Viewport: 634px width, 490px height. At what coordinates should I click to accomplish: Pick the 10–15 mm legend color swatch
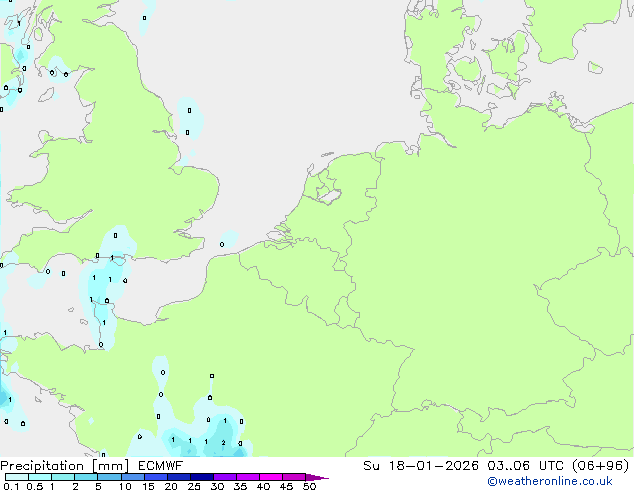(x=133, y=477)
